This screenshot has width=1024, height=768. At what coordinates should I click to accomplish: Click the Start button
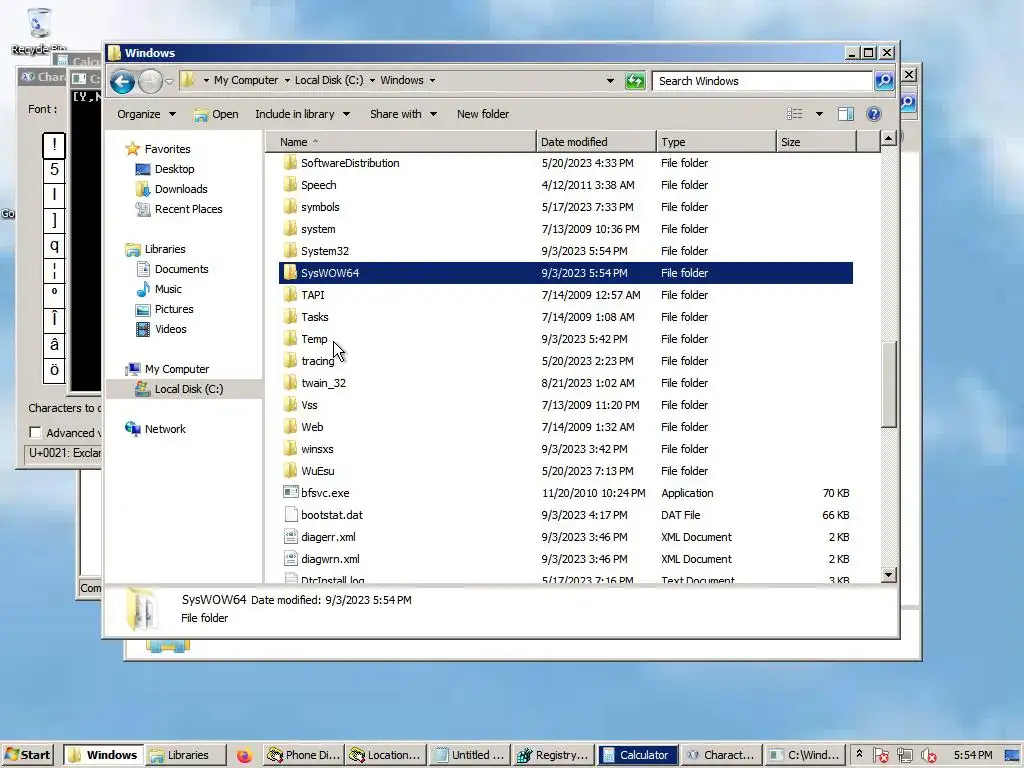click(x=27, y=755)
